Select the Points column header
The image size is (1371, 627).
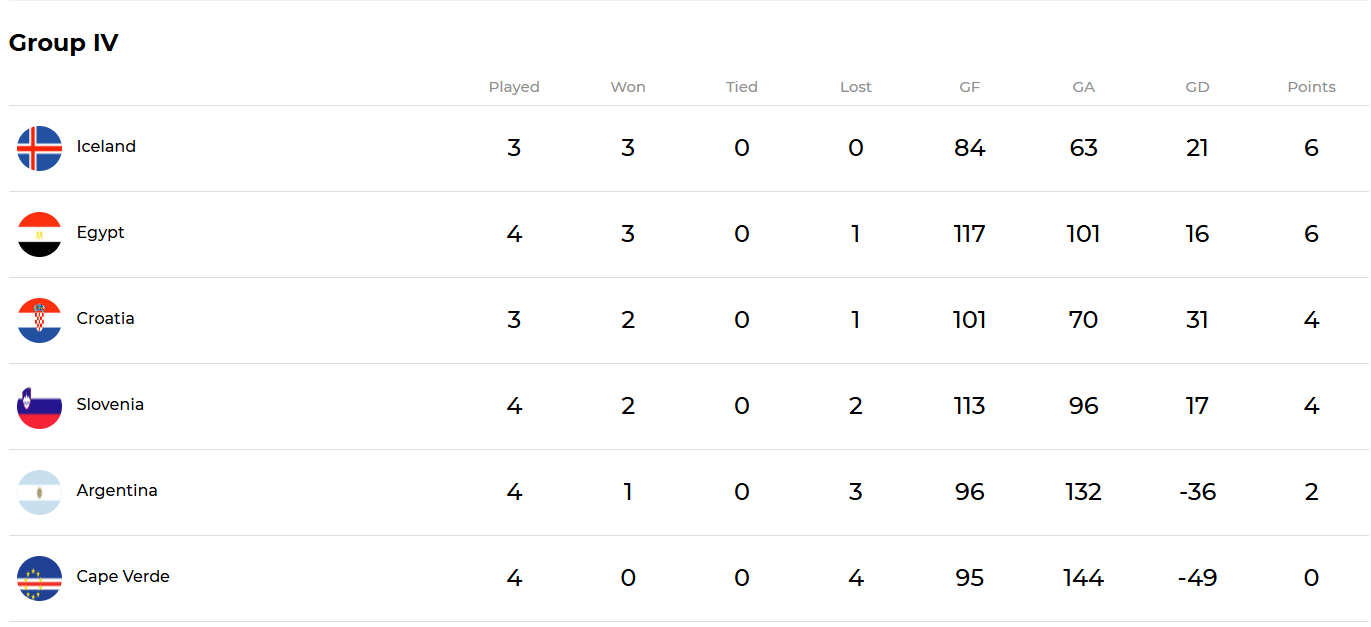[x=1311, y=87]
